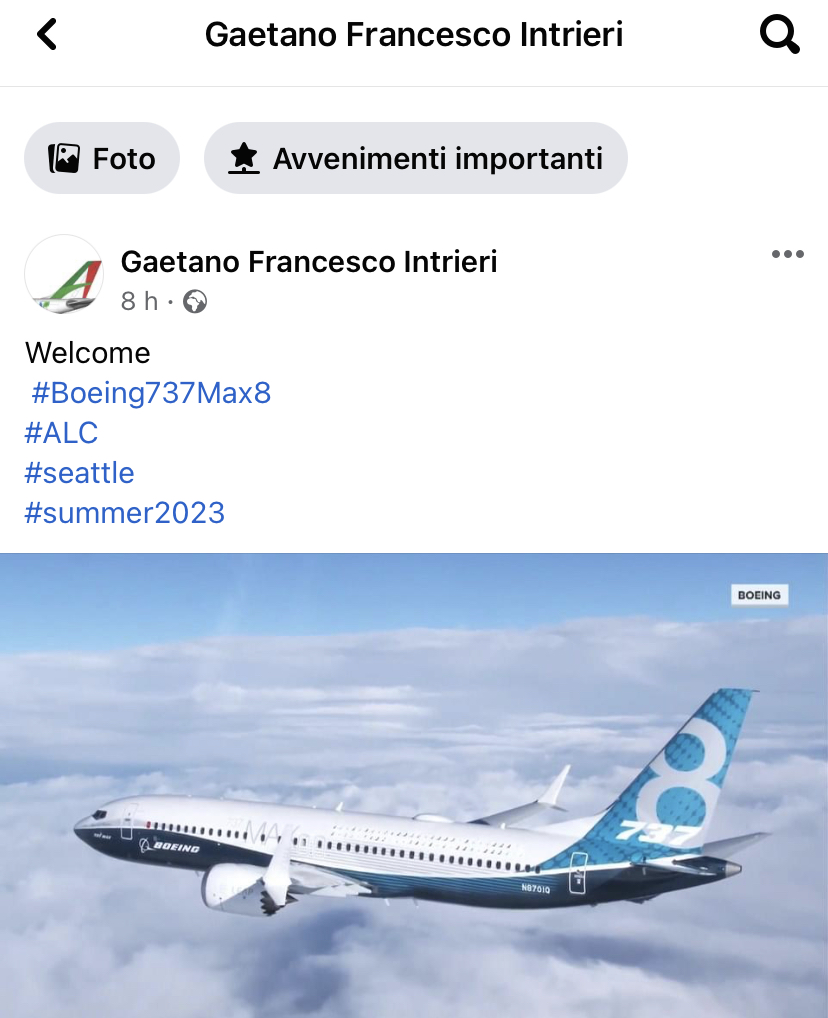Open search with the magnifying glass icon

pyautogui.click(x=779, y=34)
